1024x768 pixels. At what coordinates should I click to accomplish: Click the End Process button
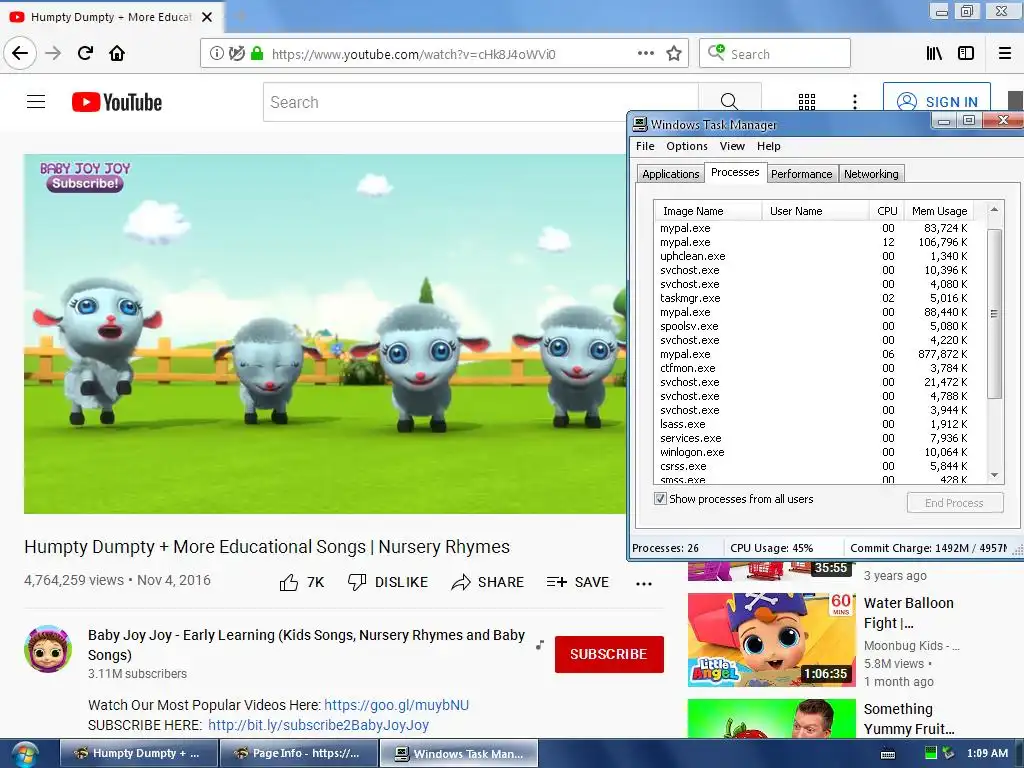(955, 503)
